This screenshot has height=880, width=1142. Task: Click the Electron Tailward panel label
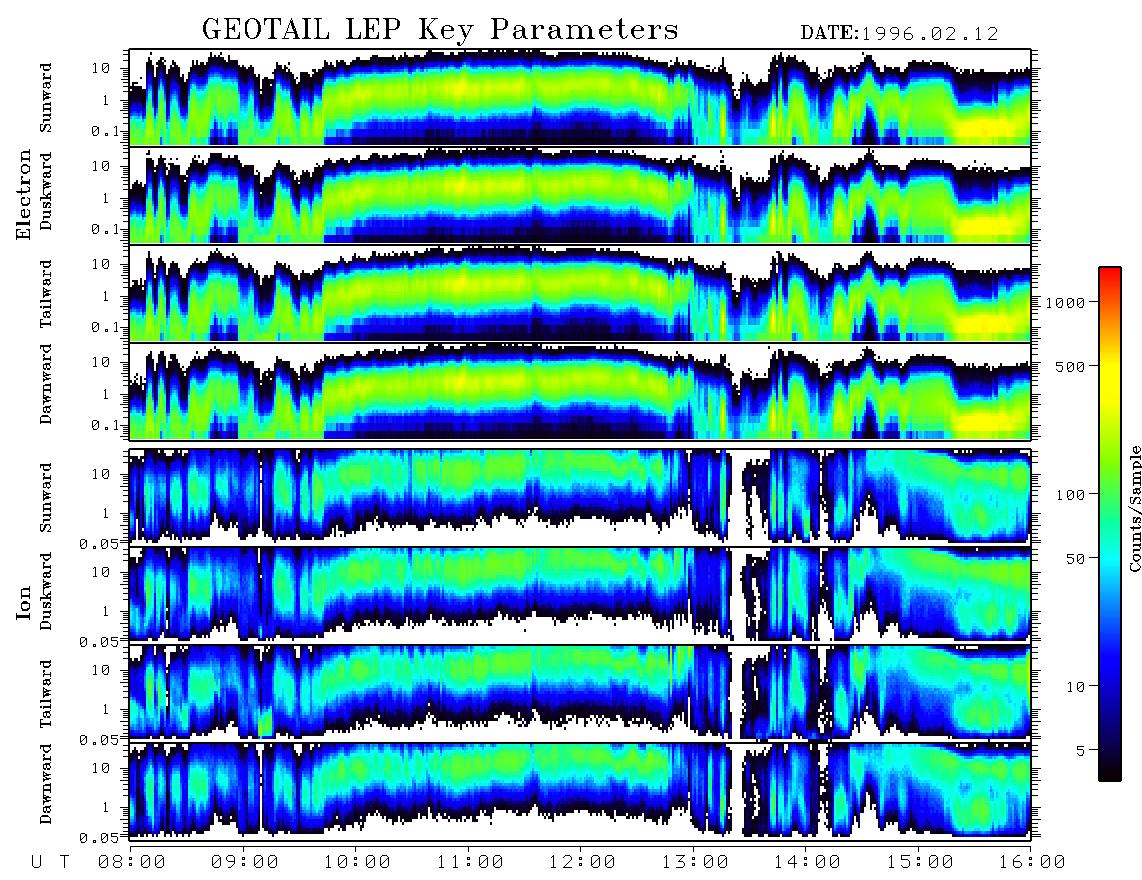46,294
